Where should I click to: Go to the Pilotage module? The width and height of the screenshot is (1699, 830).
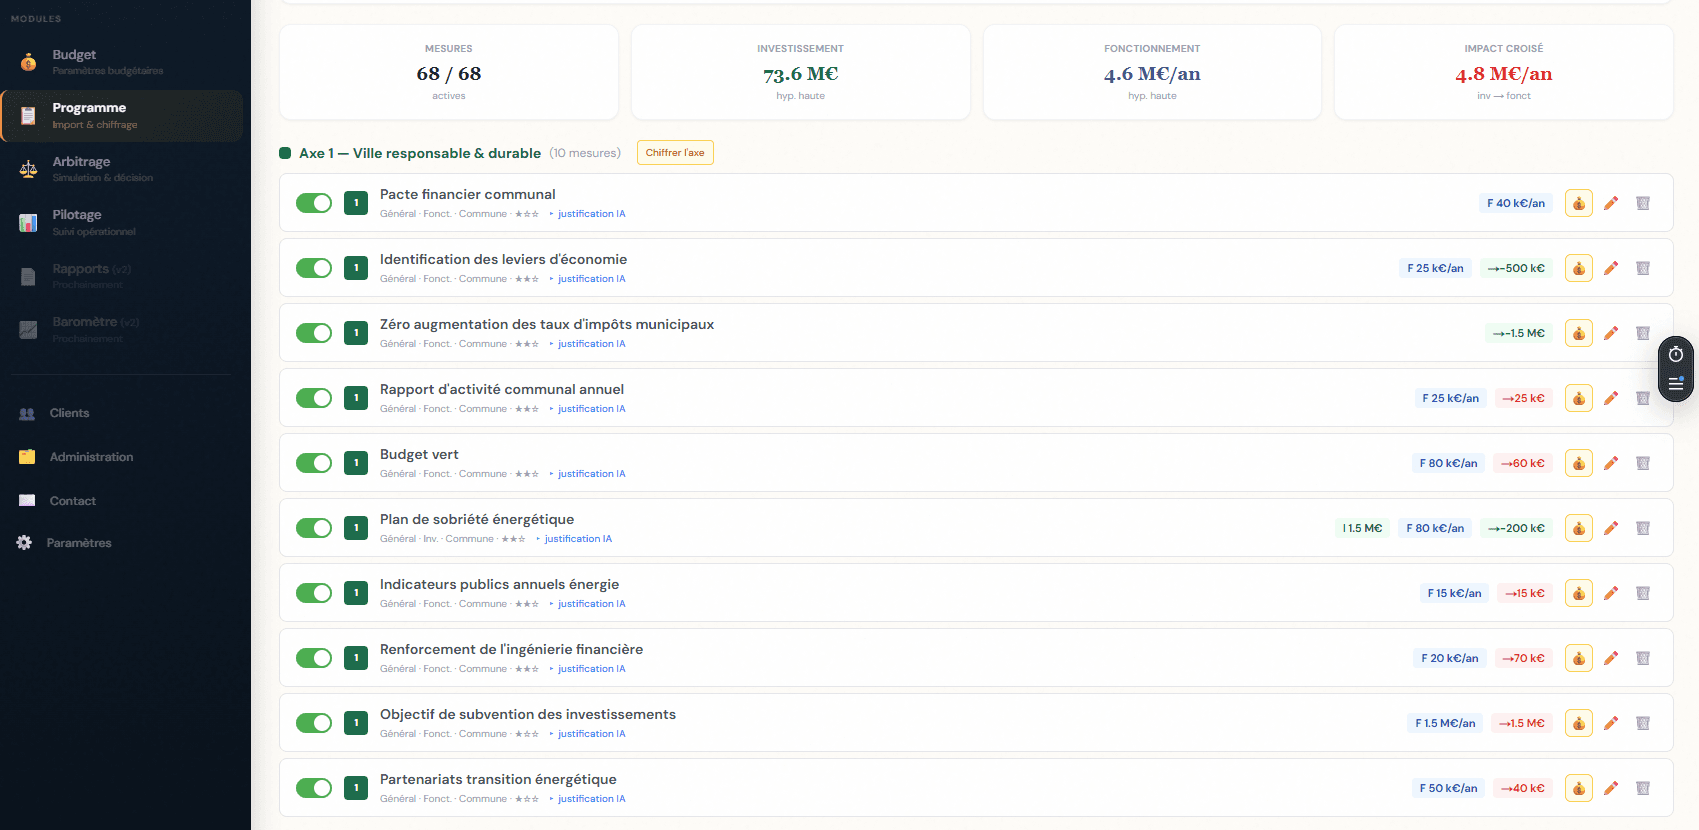(77, 221)
